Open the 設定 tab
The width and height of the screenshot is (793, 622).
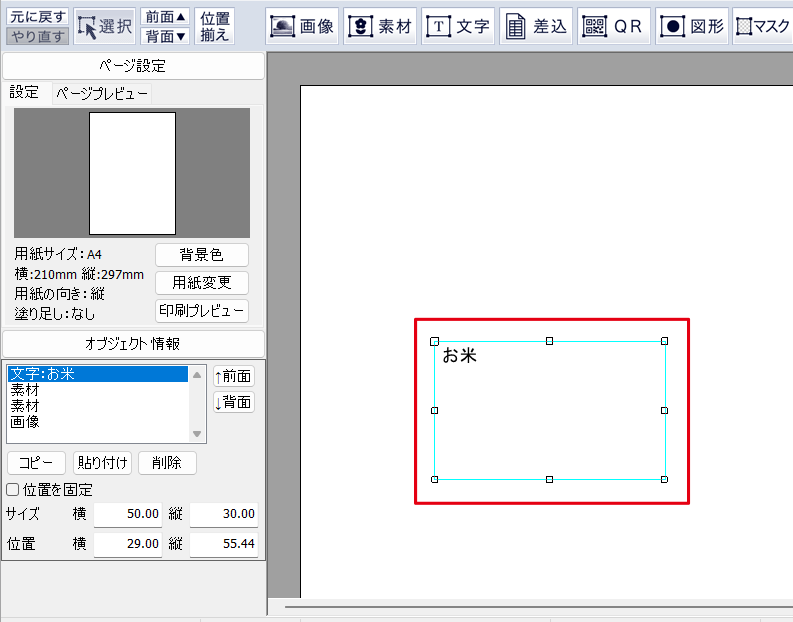(x=24, y=93)
